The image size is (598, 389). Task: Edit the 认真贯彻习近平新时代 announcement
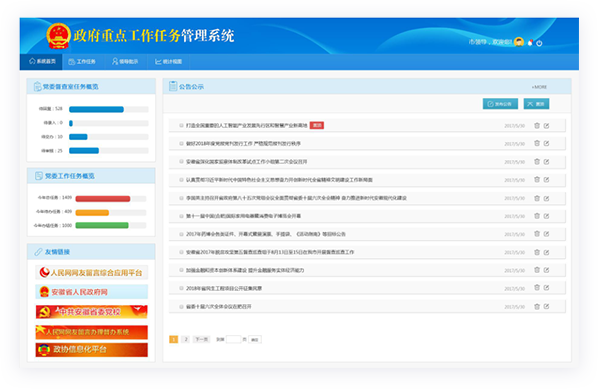[x=547, y=180]
